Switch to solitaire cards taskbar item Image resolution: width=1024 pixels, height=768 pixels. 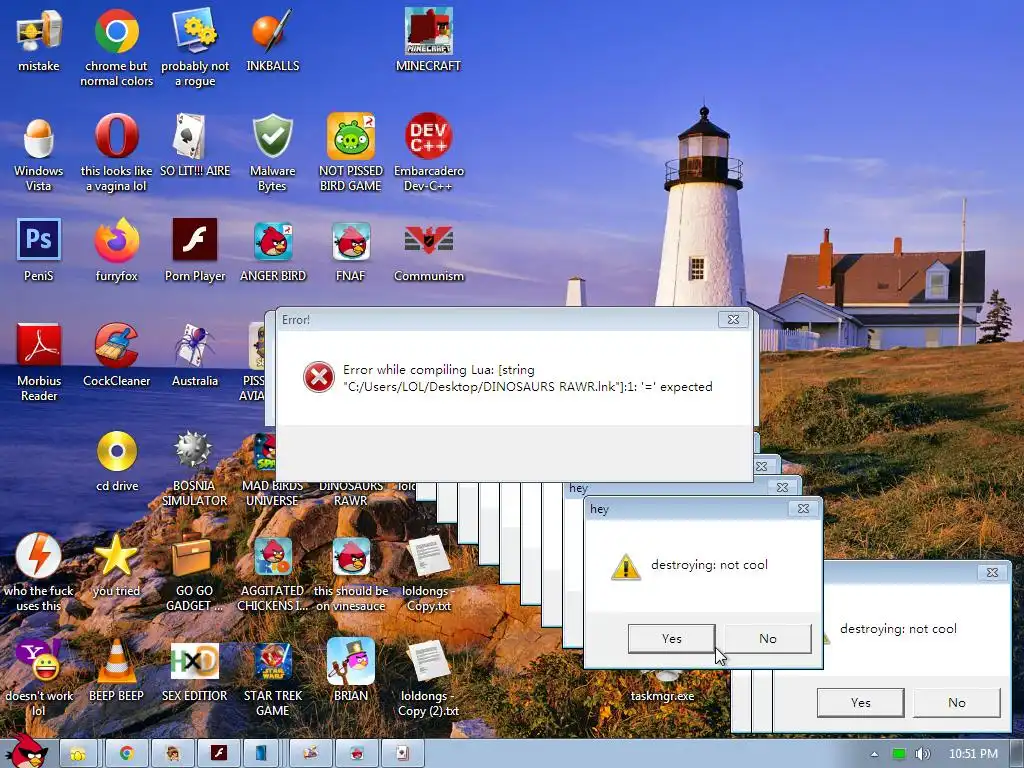pyautogui.click(x=402, y=754)
